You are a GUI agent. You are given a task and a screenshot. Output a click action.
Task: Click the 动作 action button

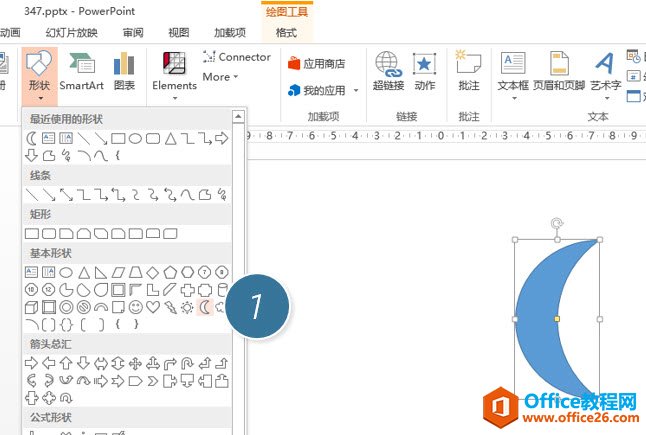(424, 71)
